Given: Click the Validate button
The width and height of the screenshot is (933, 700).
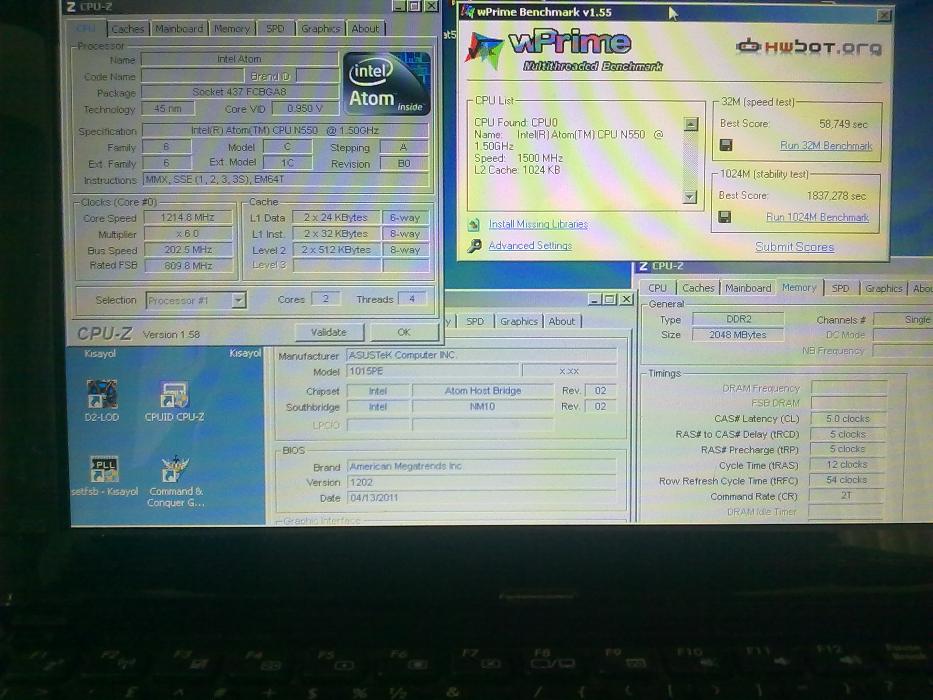Looking at the screenshot, I should (328, 332).
